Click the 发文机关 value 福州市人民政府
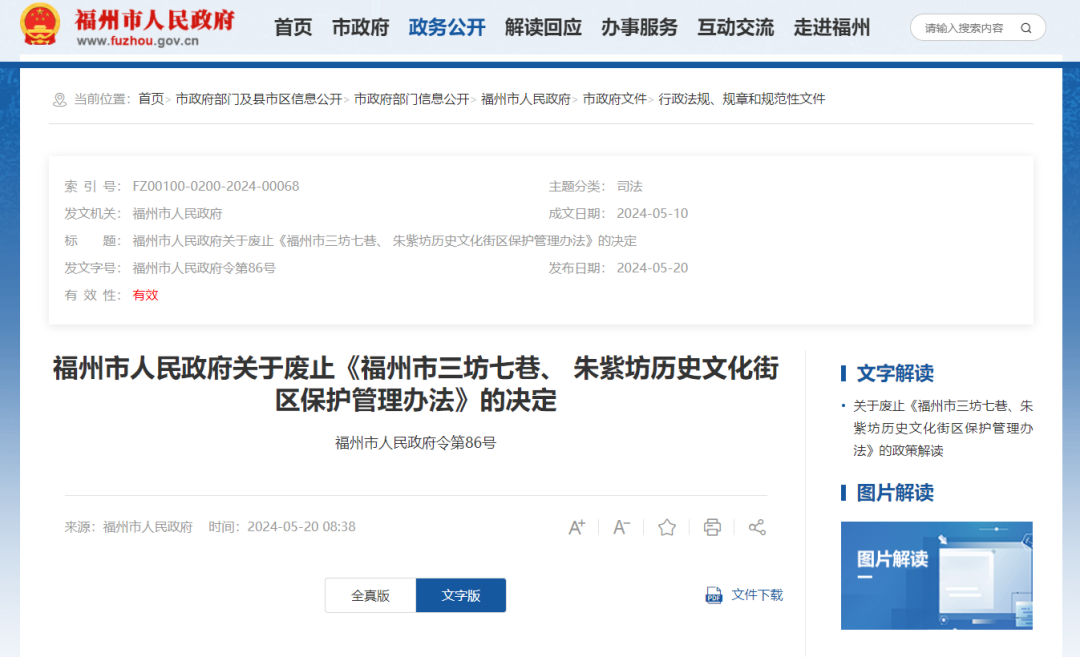The image size is (1080, 657). pos(177,214)
